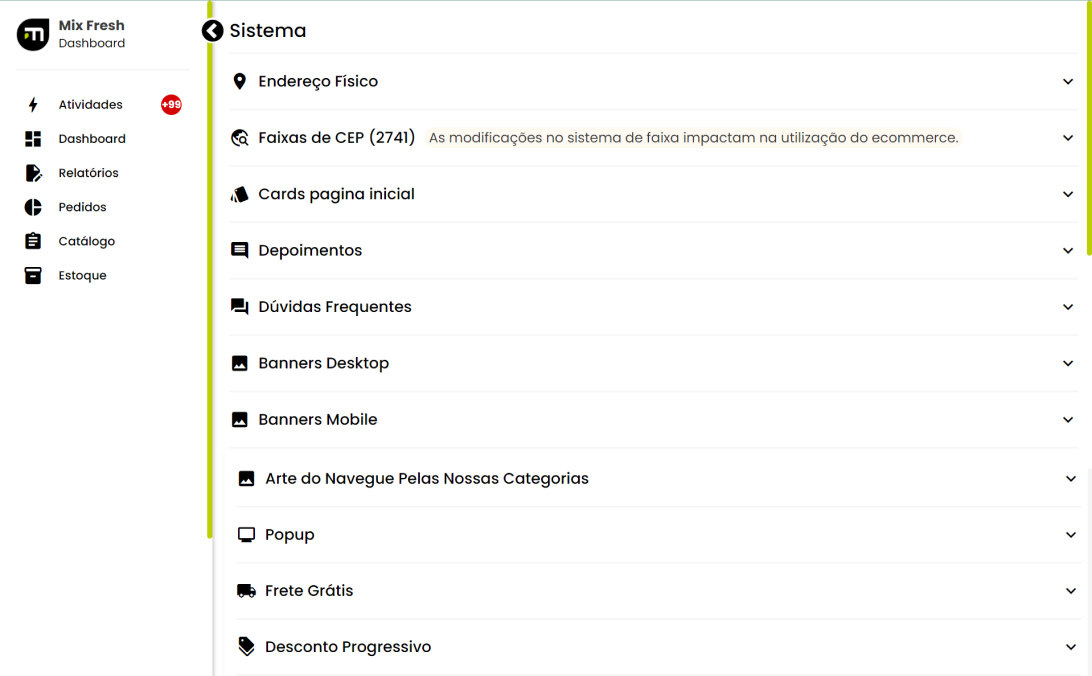Expand the Dúvidas Frequentes chevron

click(x=1068, y=307)
